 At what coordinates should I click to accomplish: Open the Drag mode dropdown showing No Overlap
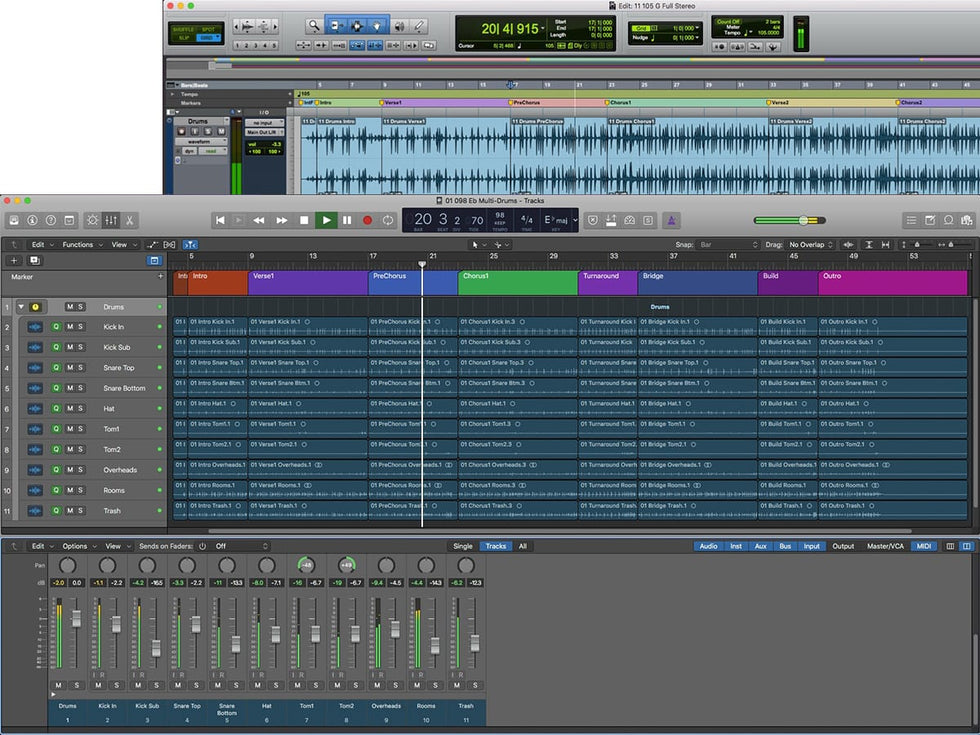810,244
